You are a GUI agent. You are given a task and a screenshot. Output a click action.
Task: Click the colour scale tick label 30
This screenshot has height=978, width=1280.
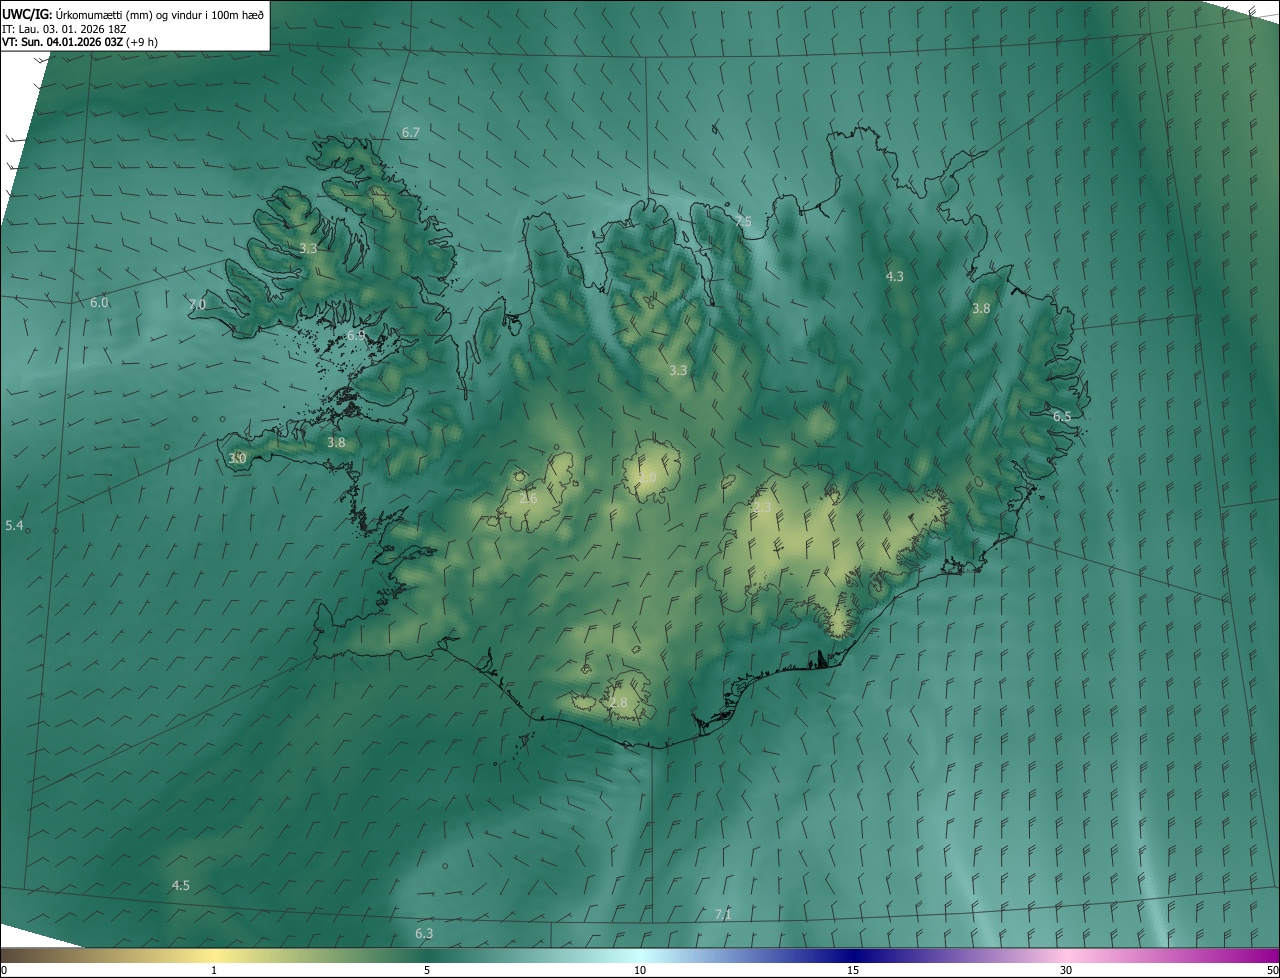1066,970
